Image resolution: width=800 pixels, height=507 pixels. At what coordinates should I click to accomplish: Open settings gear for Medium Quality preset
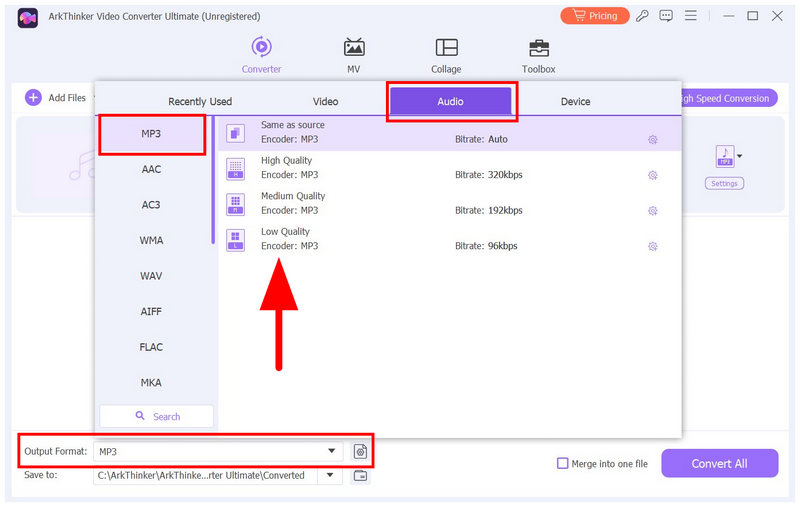(653, 211)
